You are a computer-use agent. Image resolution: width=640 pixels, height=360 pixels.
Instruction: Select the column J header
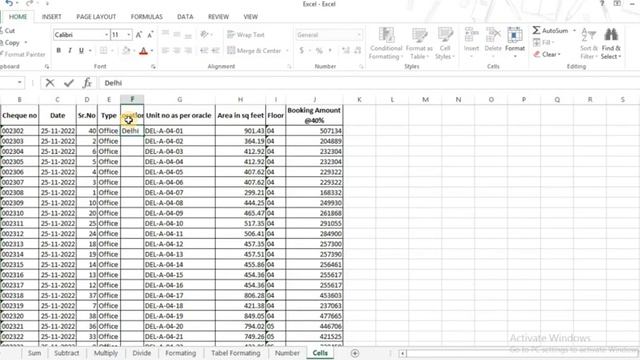click(314, 100)
